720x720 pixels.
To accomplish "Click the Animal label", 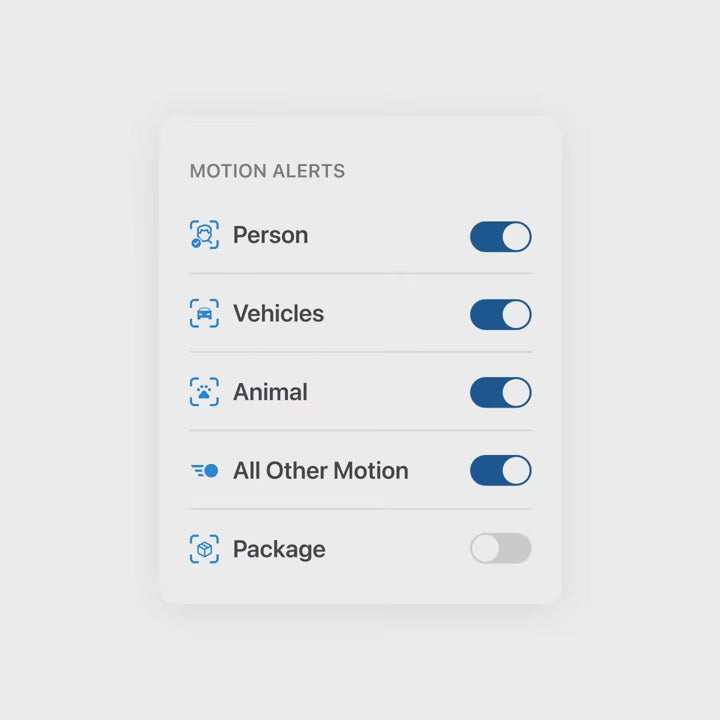I will [x=270, y=392].
